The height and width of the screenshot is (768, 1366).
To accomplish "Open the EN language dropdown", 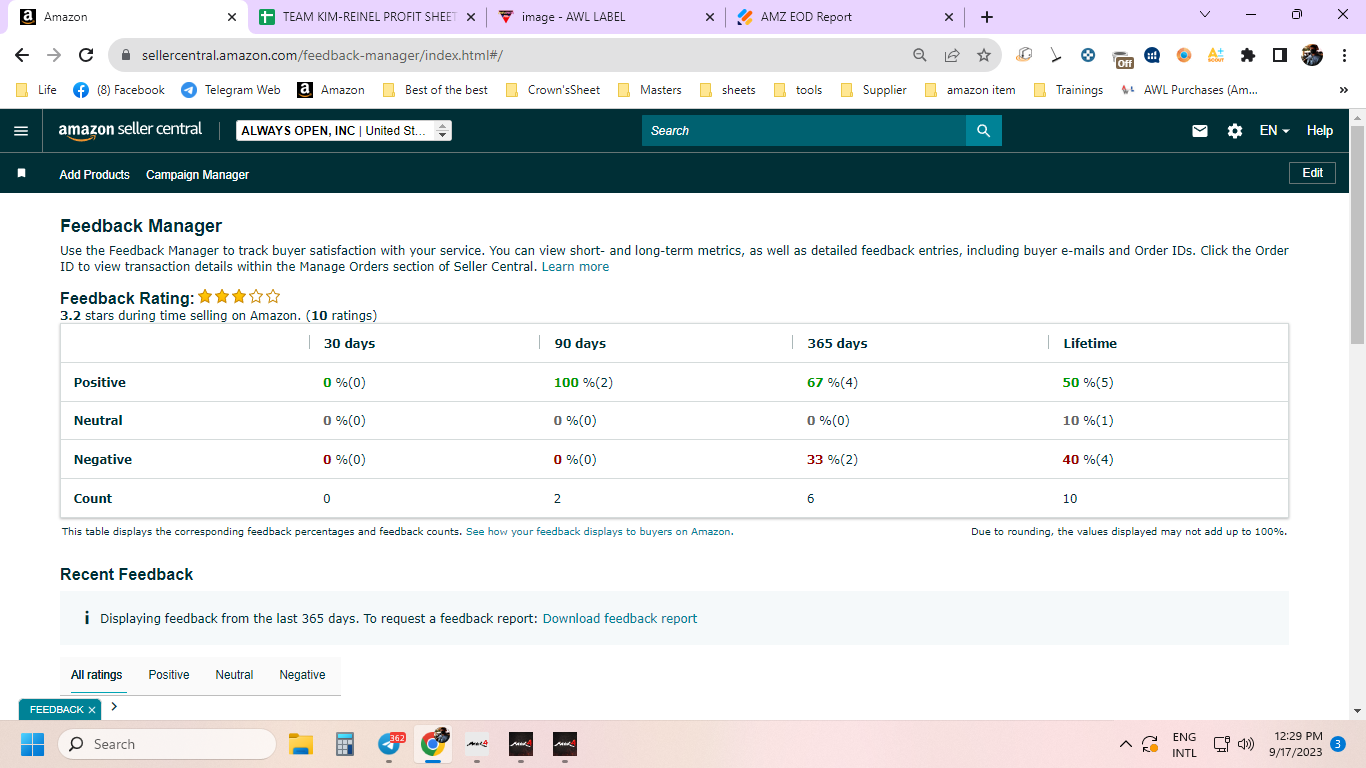I will coord(1274,131).
